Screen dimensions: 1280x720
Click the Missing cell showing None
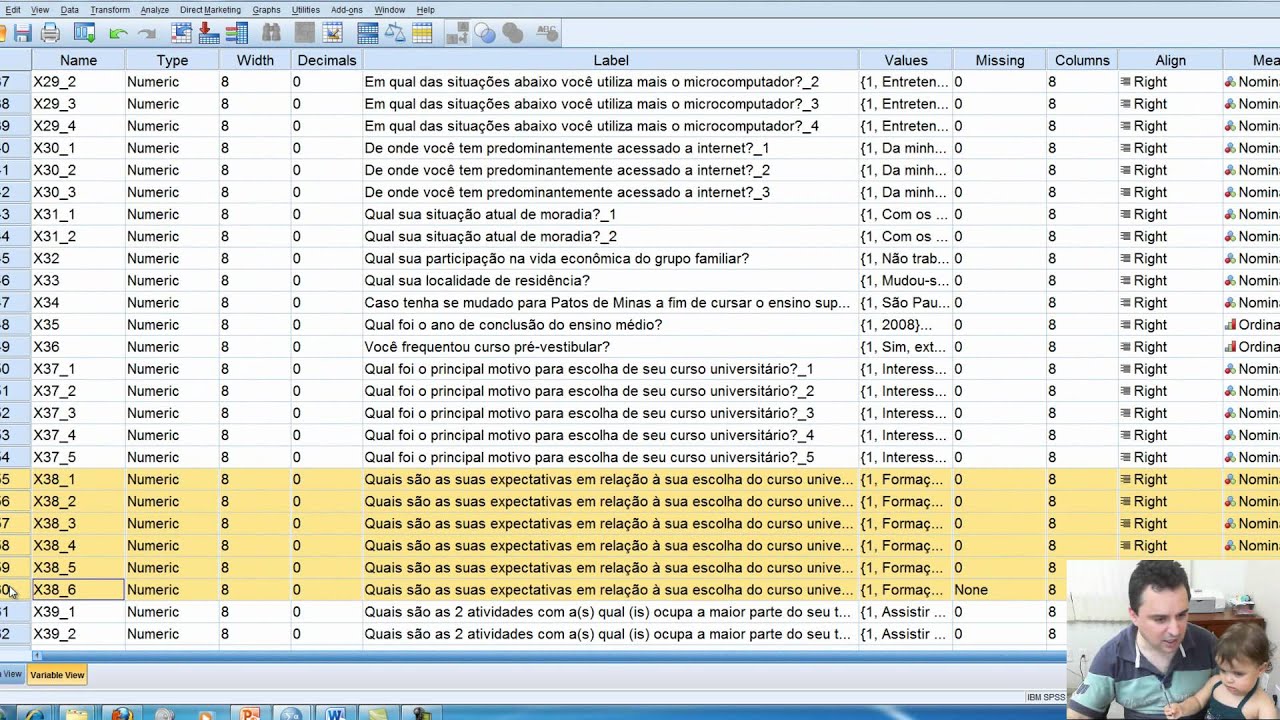point(999,590)
